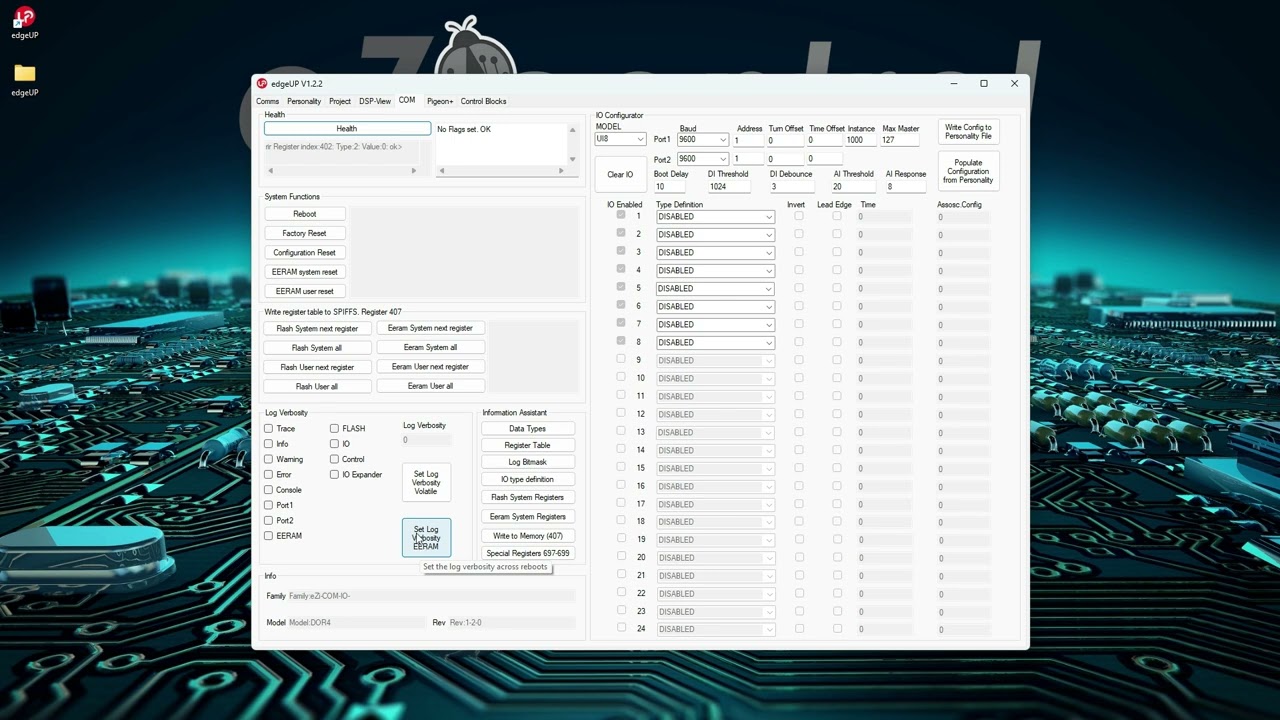Switch to the Project tab

340,101
